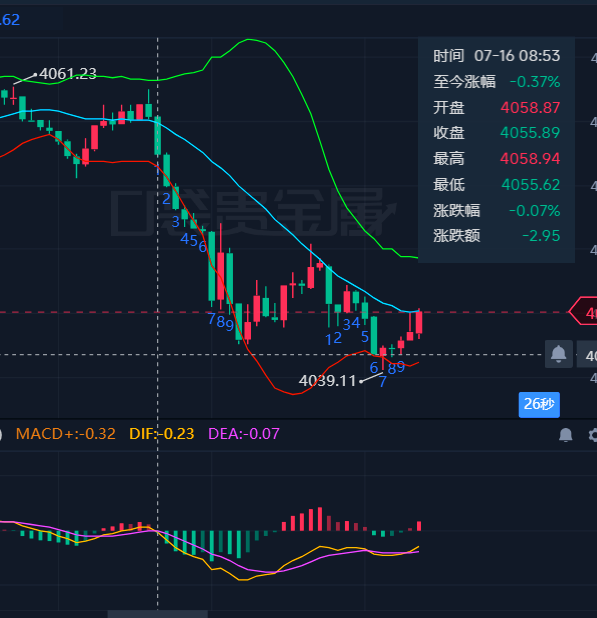Click the MACD+:-0.32 value

click(x=65, y=434)
